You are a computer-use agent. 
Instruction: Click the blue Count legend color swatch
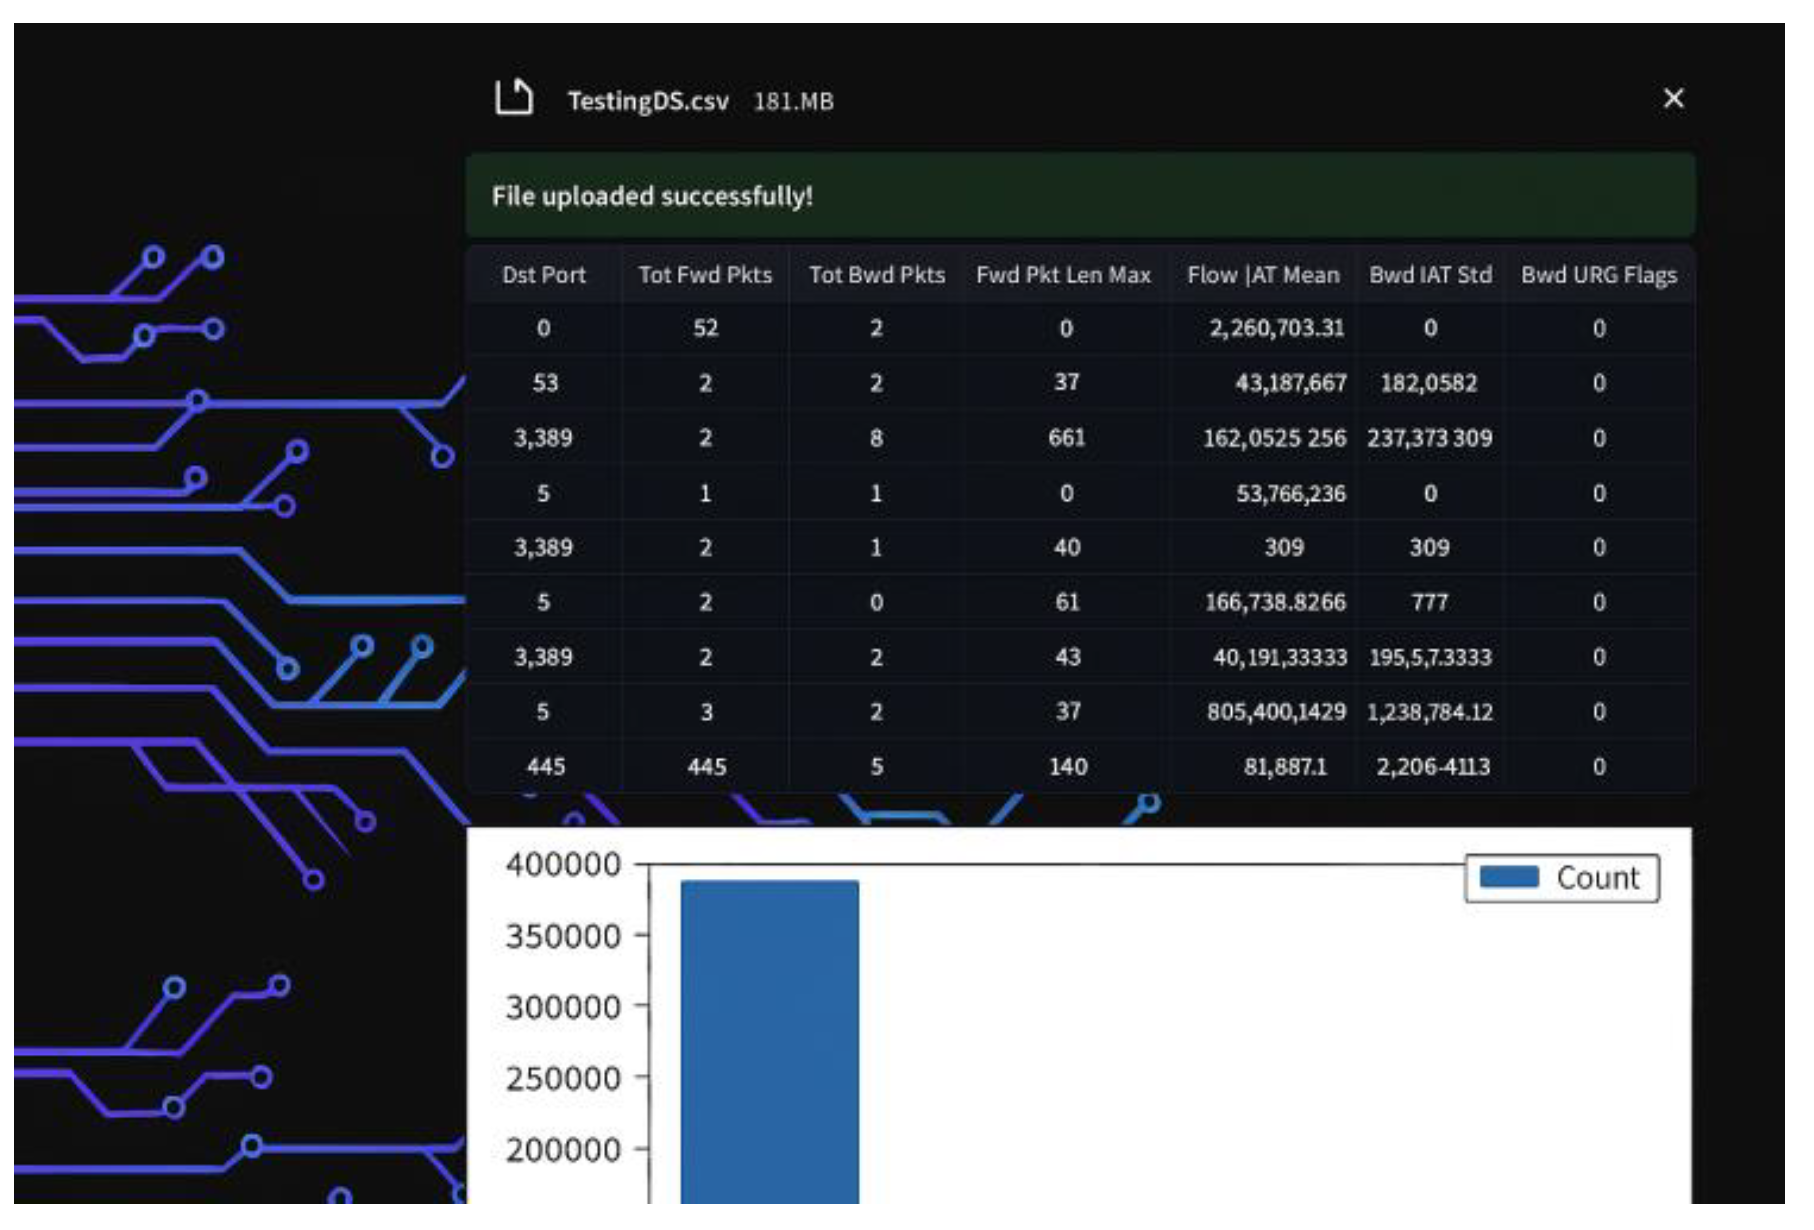click(1508, 877)
